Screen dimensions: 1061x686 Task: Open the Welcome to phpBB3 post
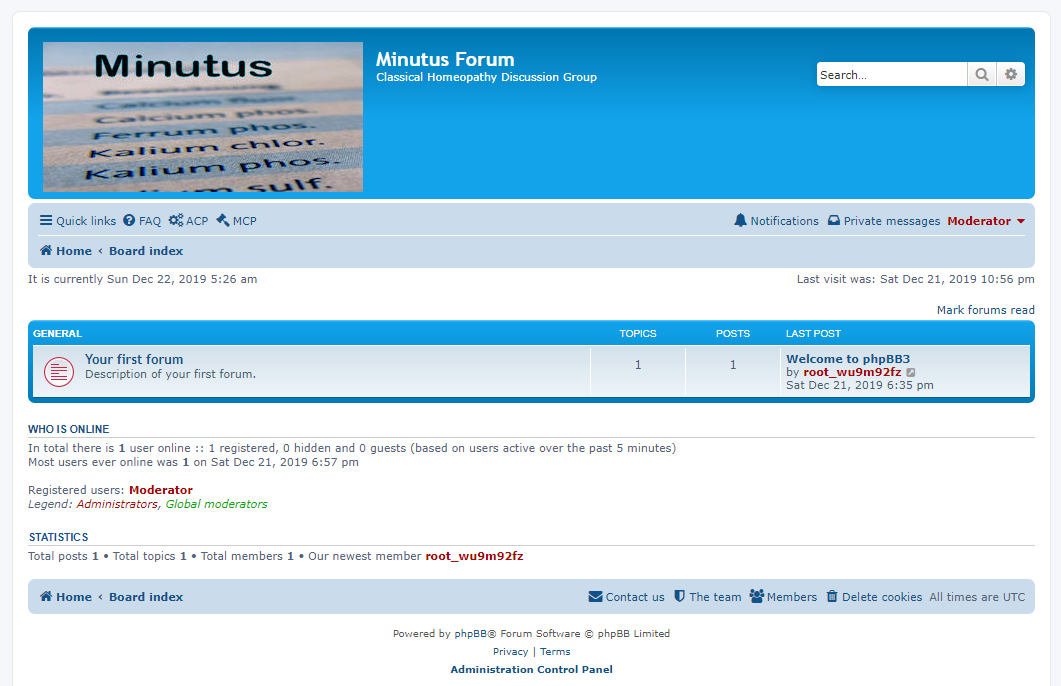click(847, 359)
